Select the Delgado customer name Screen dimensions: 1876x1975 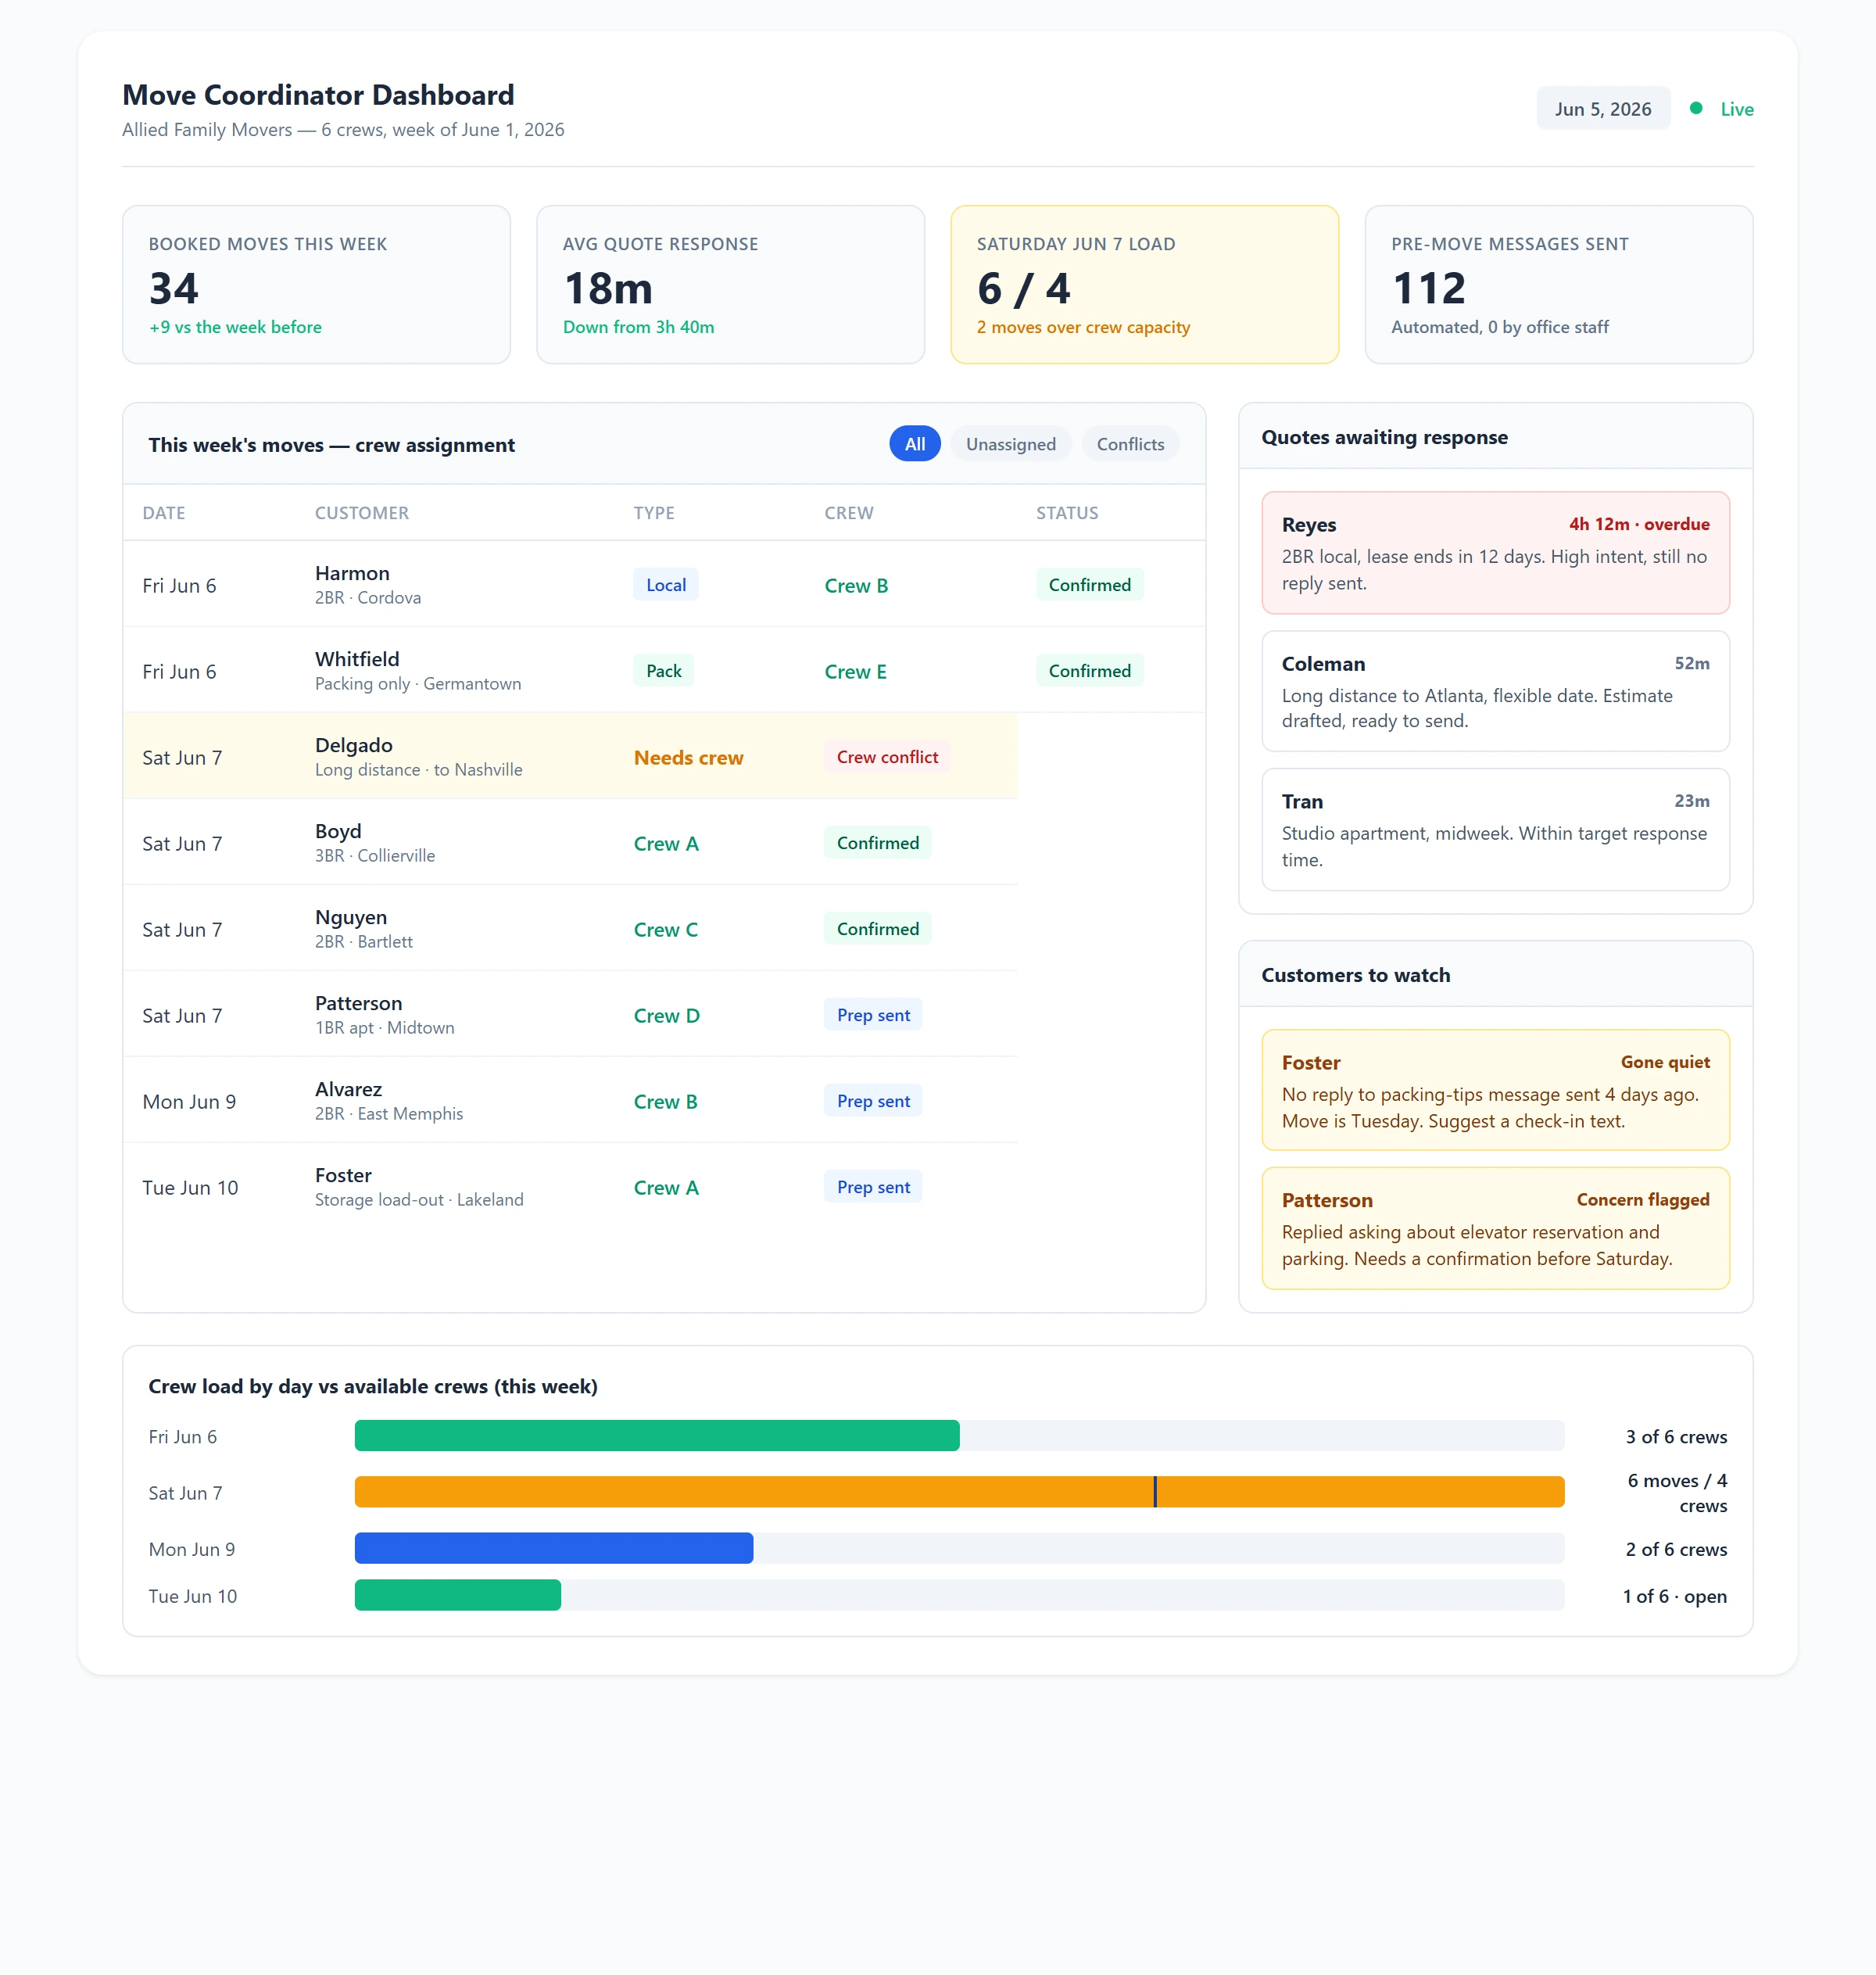coord(353,745)
